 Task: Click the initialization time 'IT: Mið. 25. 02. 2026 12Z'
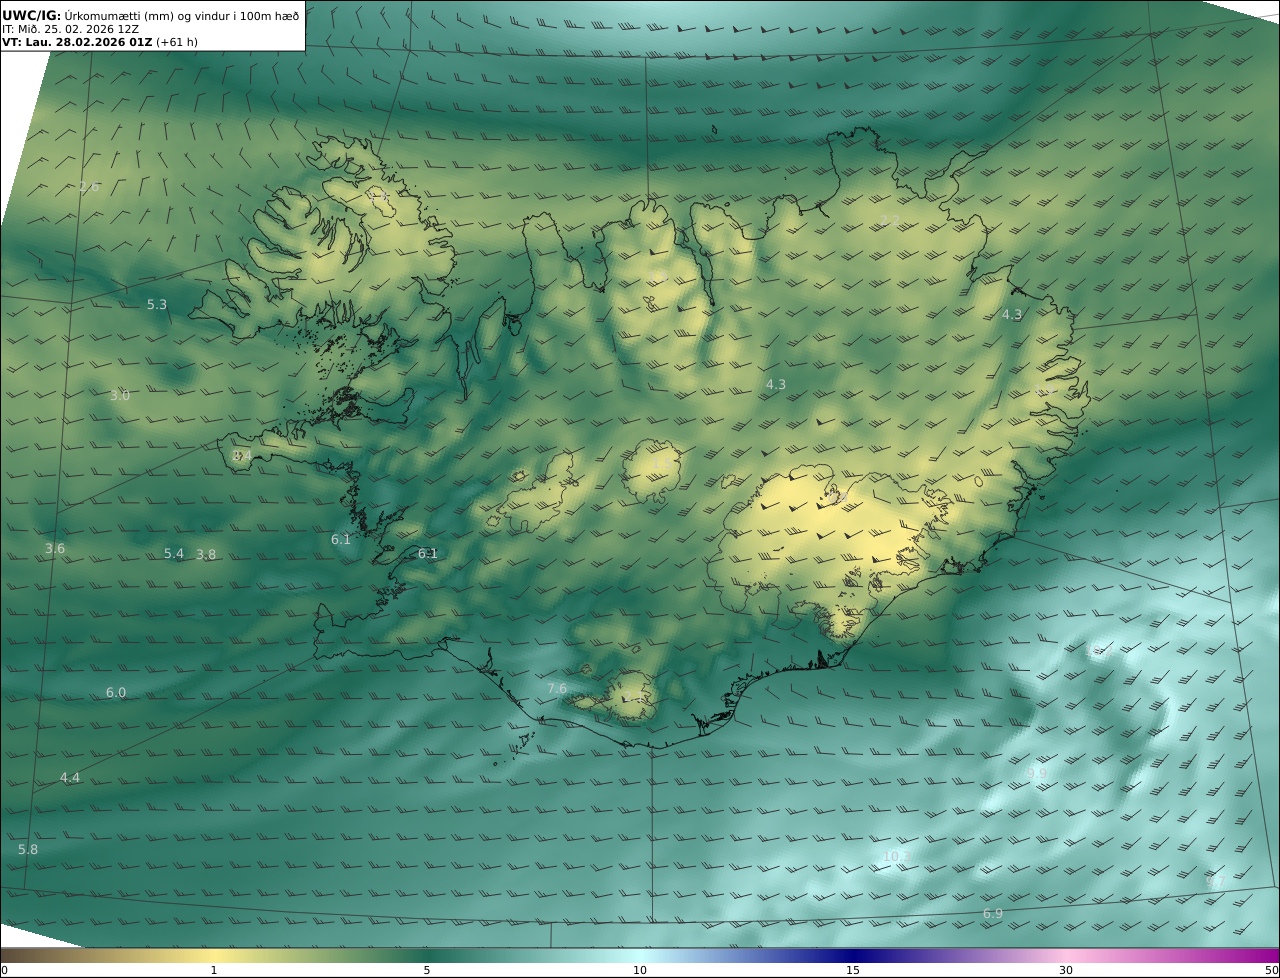(x=70, y=29)
